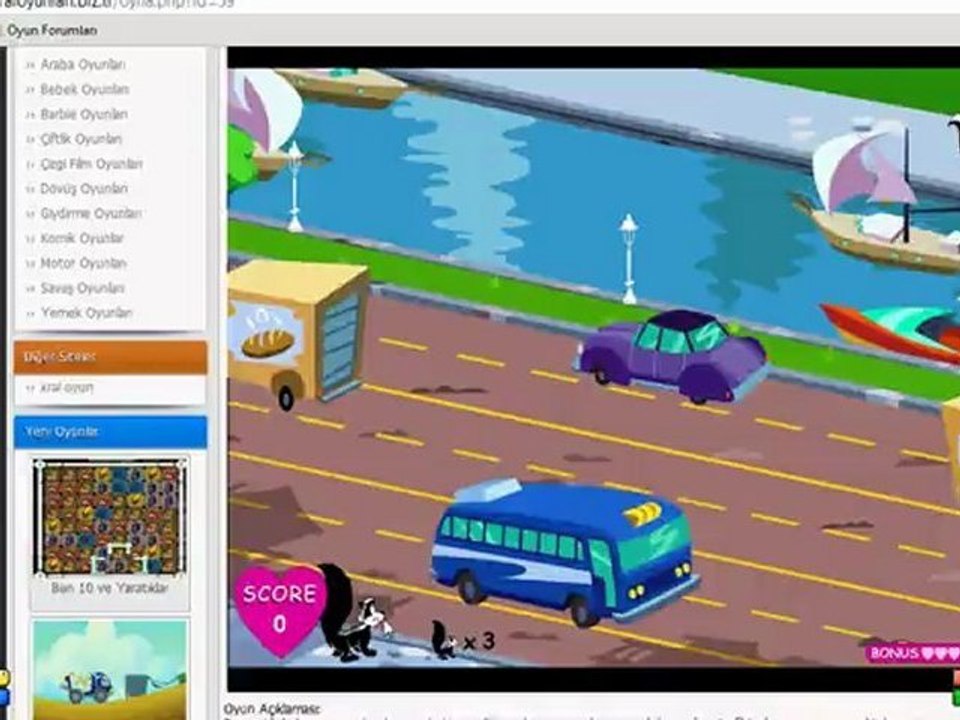Click the skunk character by the road
The width and height of the screenshot is (960, 720).
pyautogui.click(x=354, y=614)
